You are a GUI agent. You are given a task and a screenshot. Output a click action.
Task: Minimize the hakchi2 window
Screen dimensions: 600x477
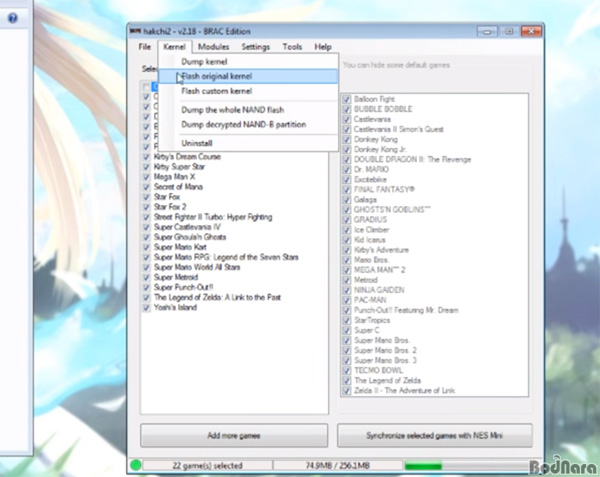click(x=487, y=31)
